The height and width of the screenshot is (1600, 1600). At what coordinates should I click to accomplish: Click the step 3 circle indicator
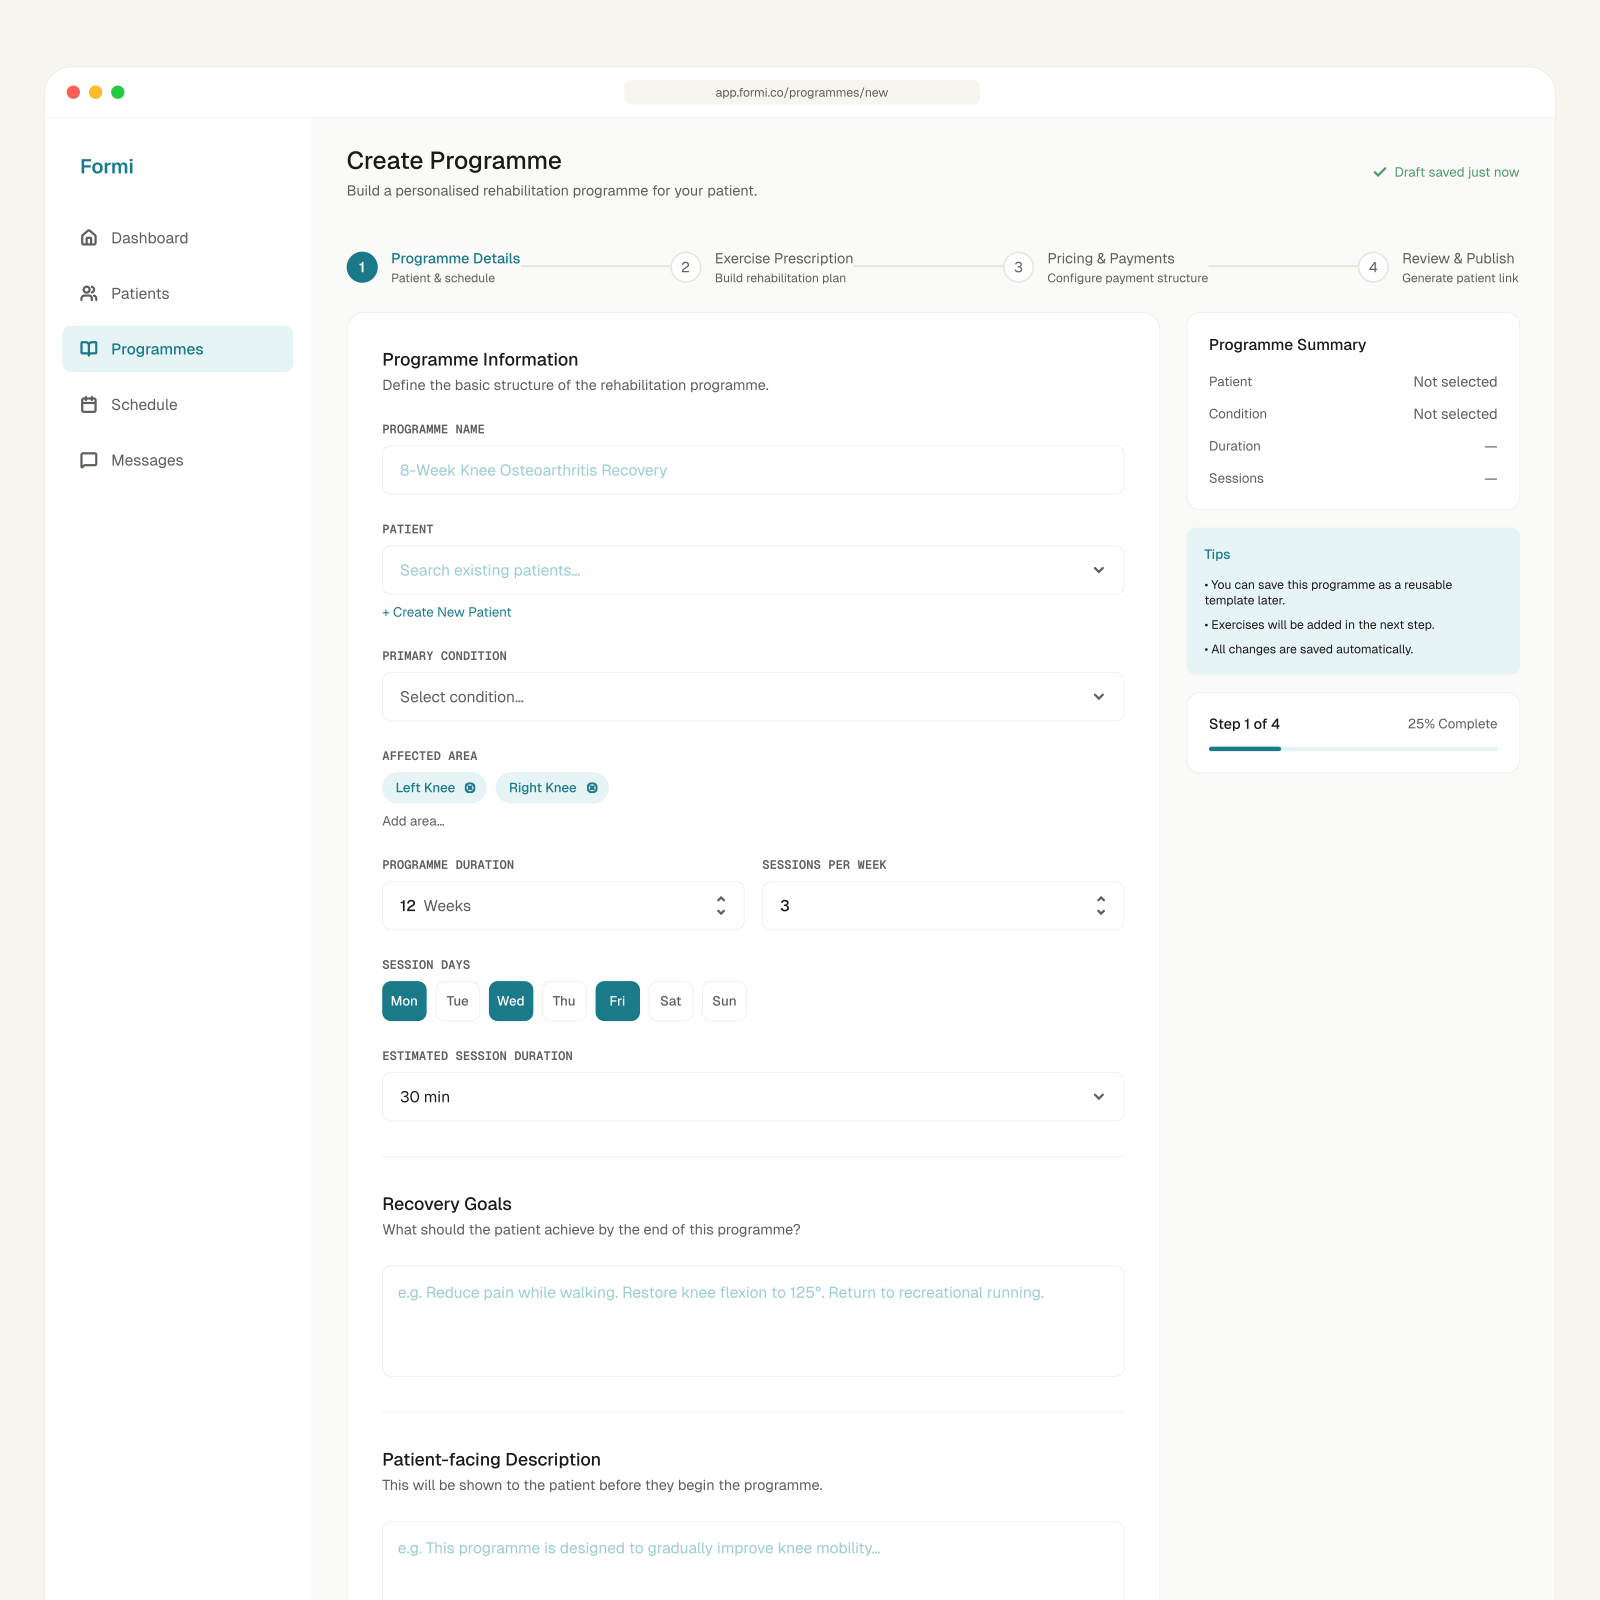click(x=1018, y=267)
